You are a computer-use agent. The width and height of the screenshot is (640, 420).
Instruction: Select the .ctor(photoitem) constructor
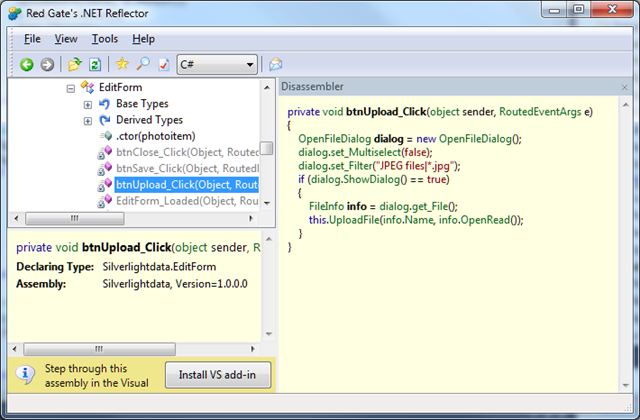tap(156, 136)
